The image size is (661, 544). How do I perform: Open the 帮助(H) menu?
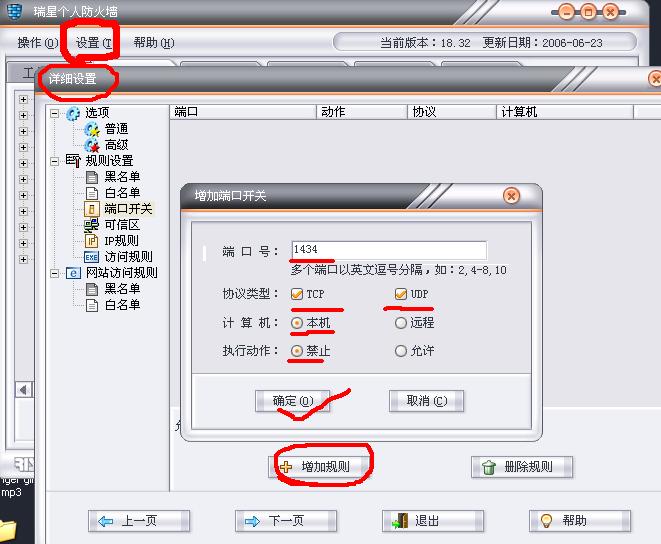click(153, 43)
